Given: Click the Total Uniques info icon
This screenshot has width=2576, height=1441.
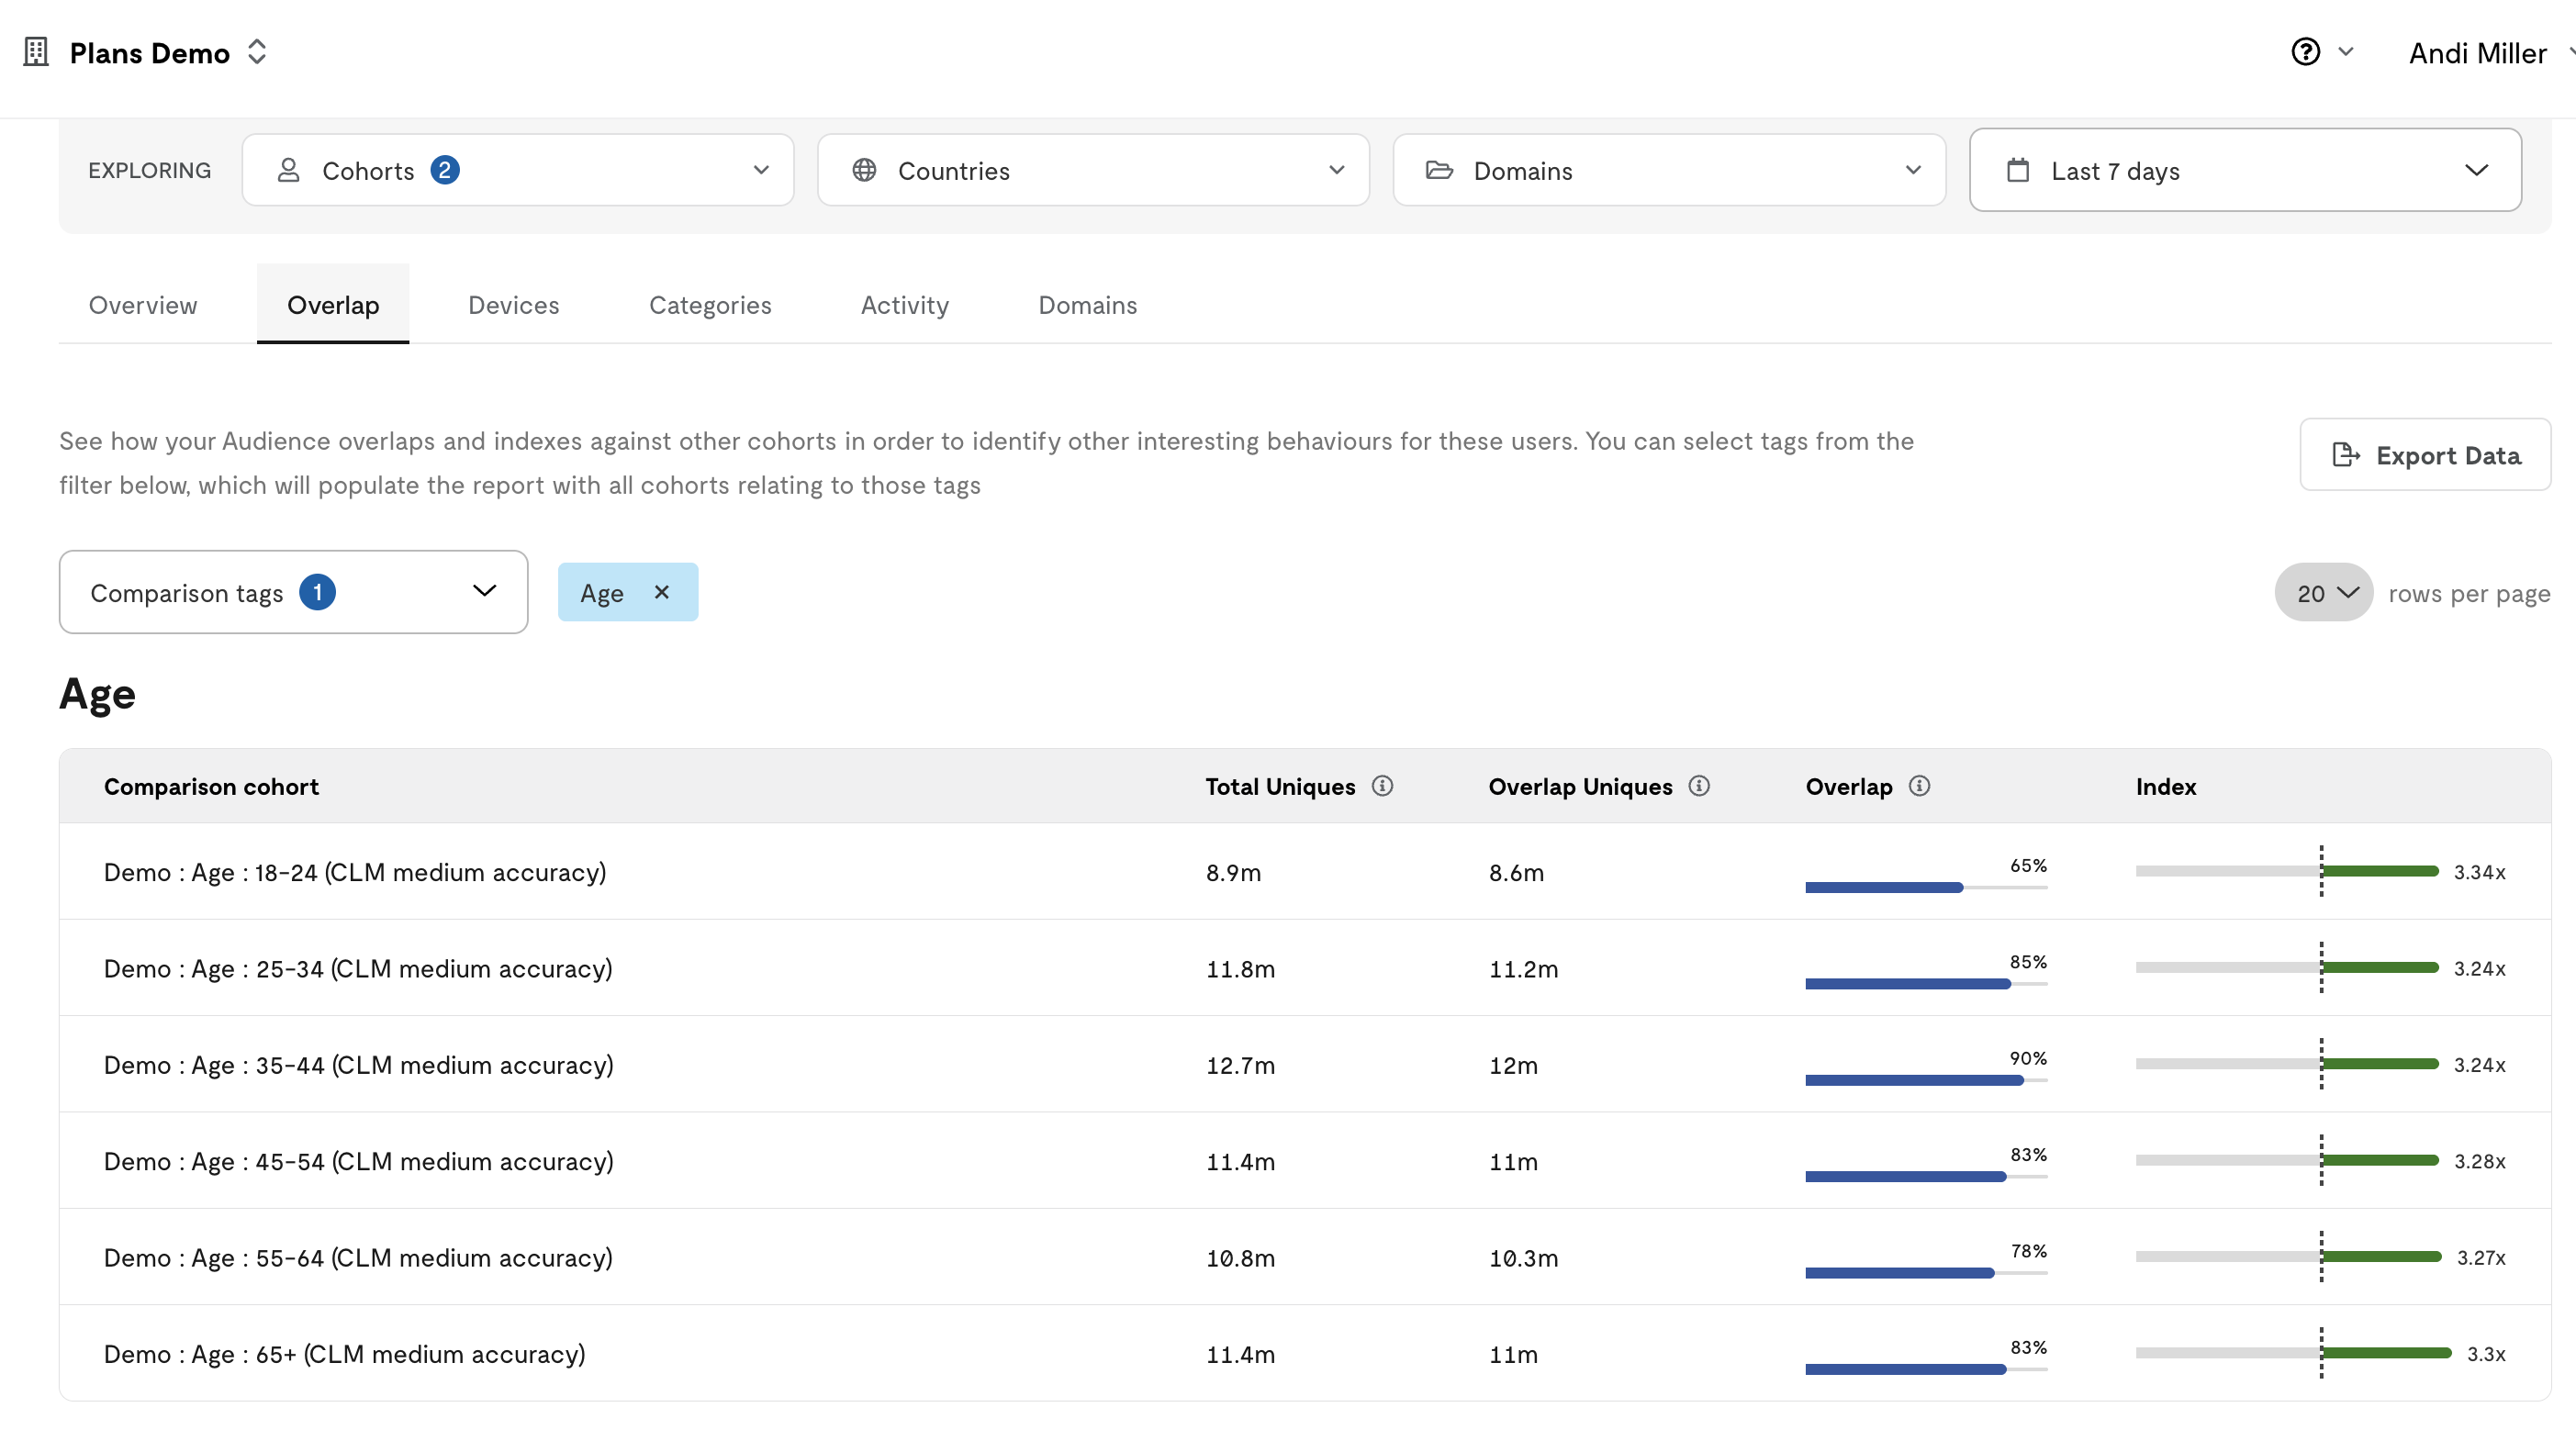Looking at the screenshot, I should [1382, 786].
